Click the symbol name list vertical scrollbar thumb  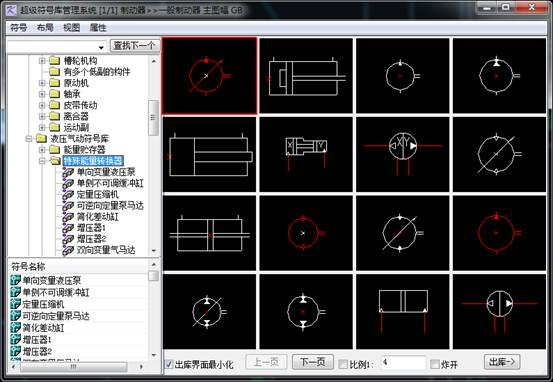153,275
